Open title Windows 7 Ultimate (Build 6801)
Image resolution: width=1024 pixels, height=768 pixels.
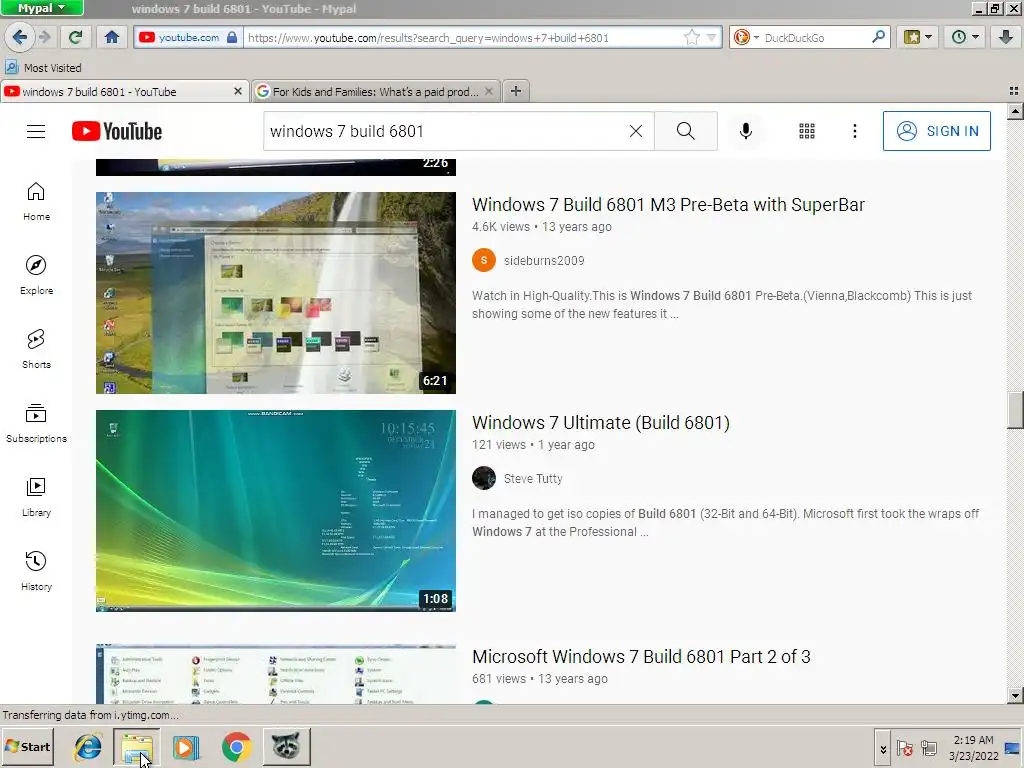[x=601, y=423]
